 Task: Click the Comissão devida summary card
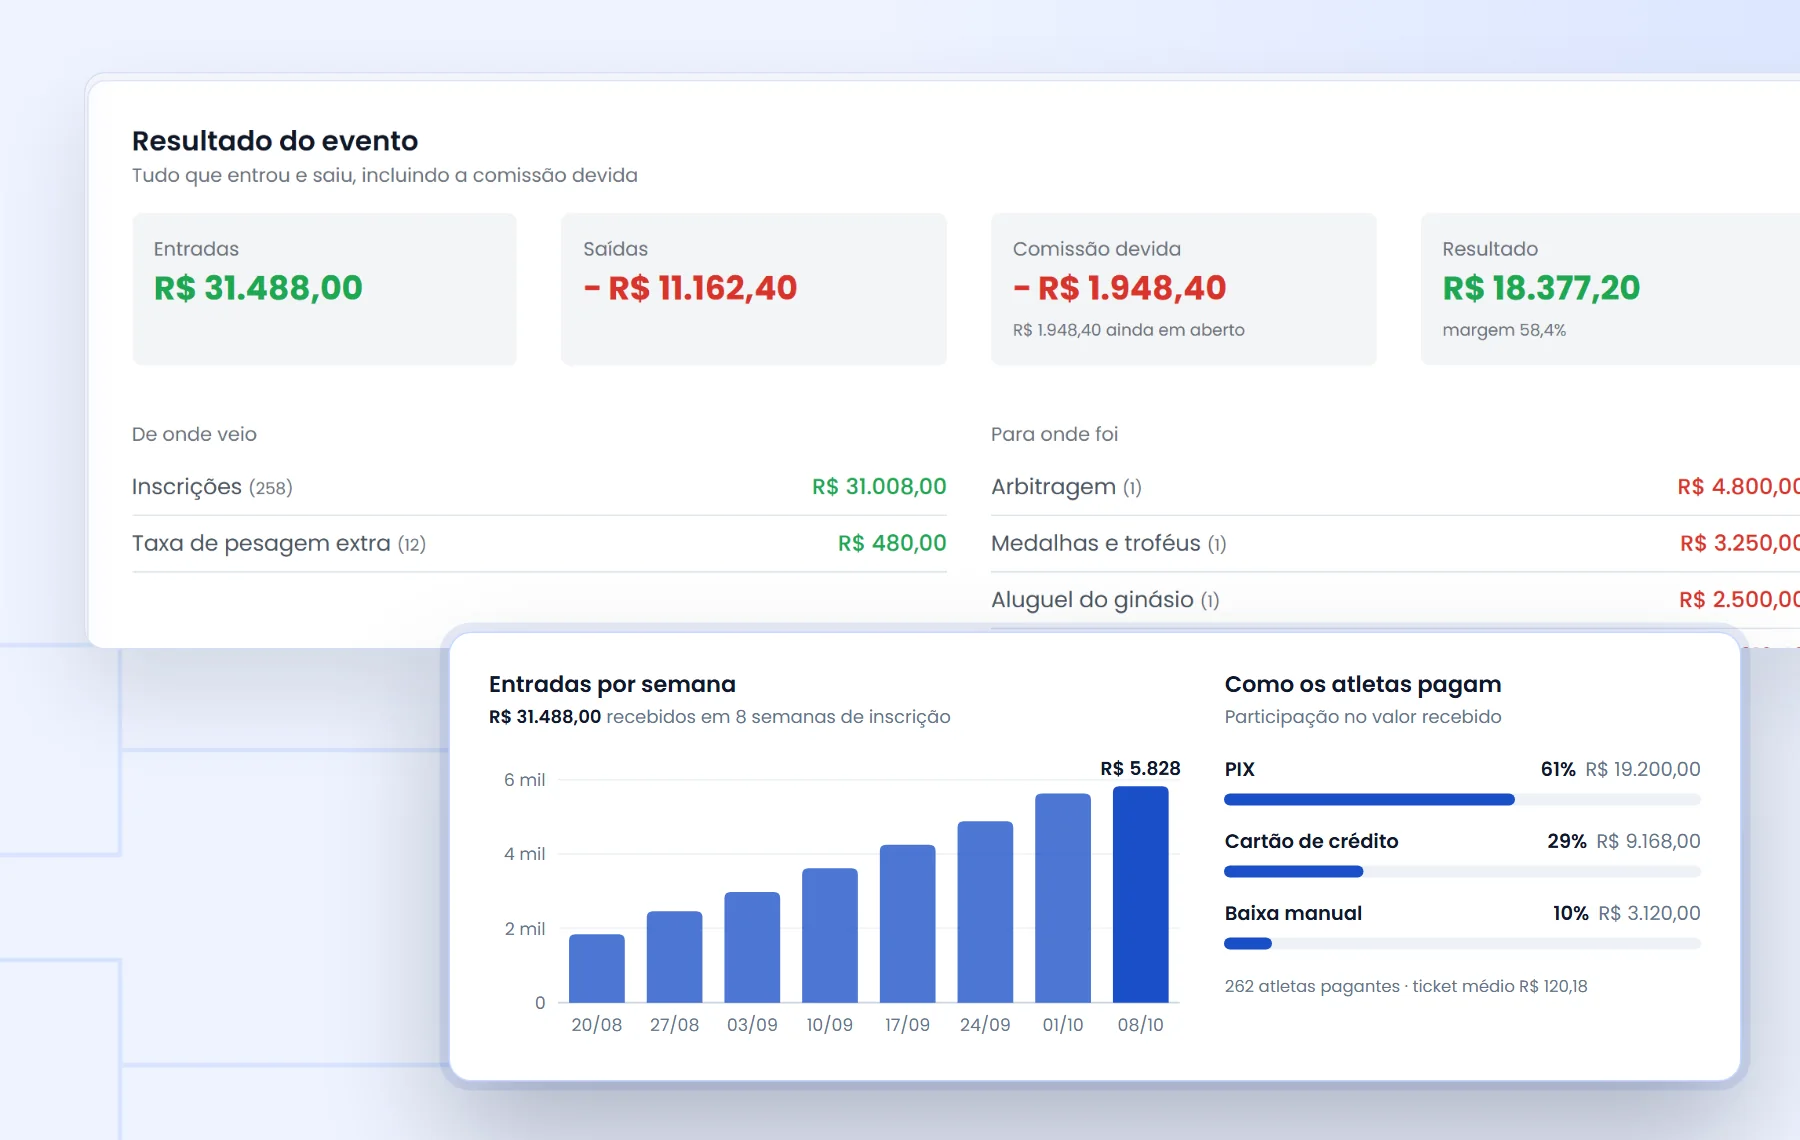(1184, 289)
